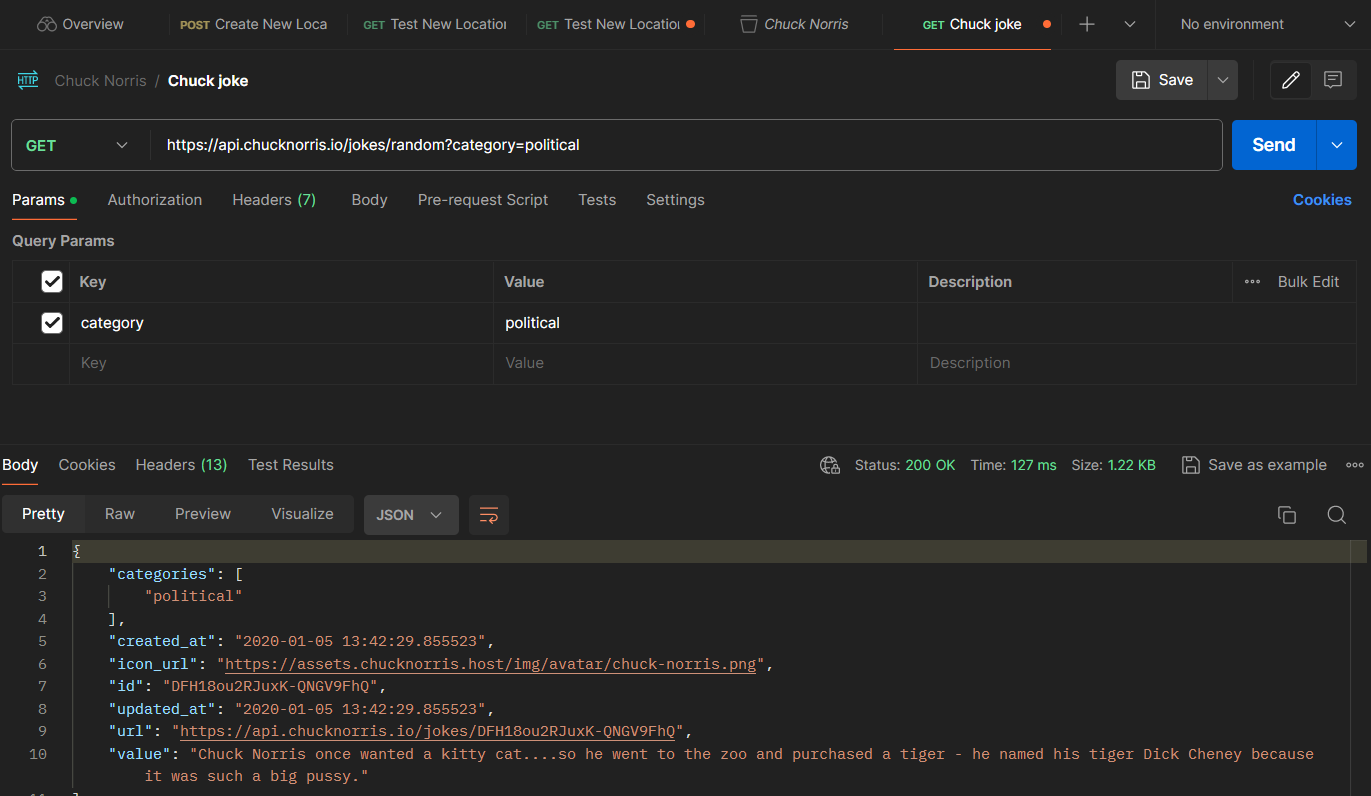Open the response Cookies tab

pyautogui.click(x=87, y=465)
